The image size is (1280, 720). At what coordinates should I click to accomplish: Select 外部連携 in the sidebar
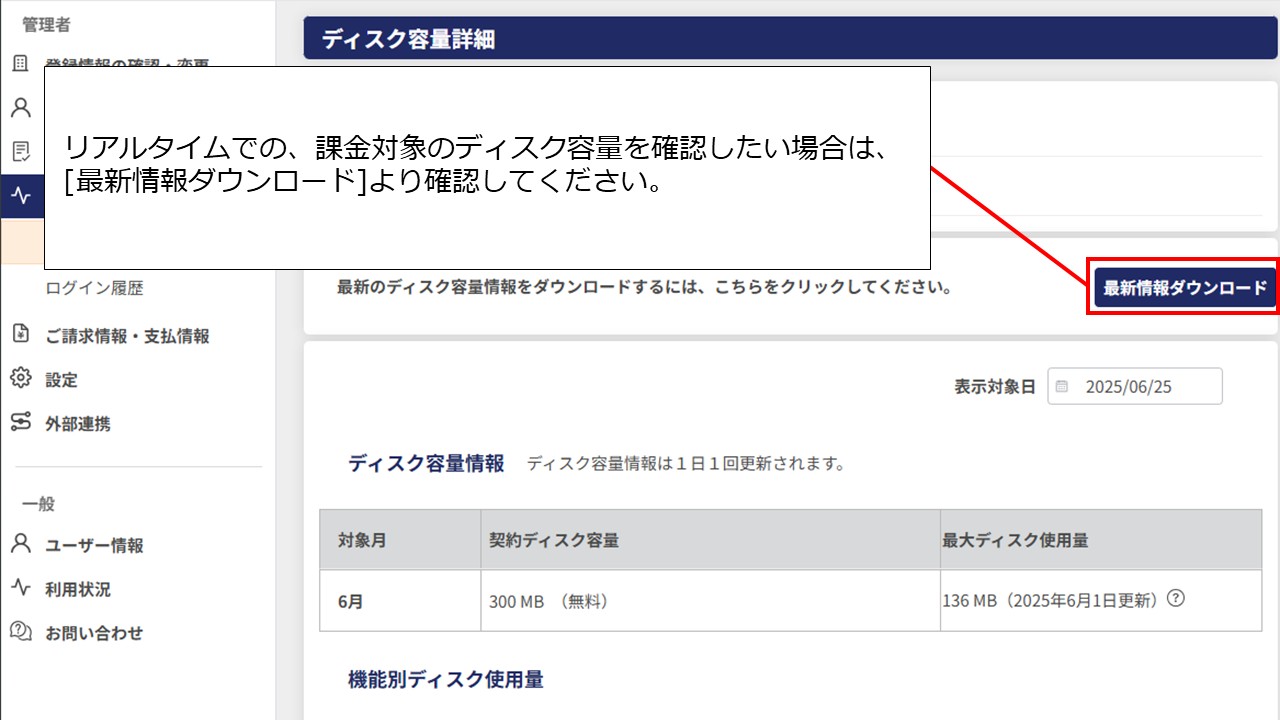(78, 424)
